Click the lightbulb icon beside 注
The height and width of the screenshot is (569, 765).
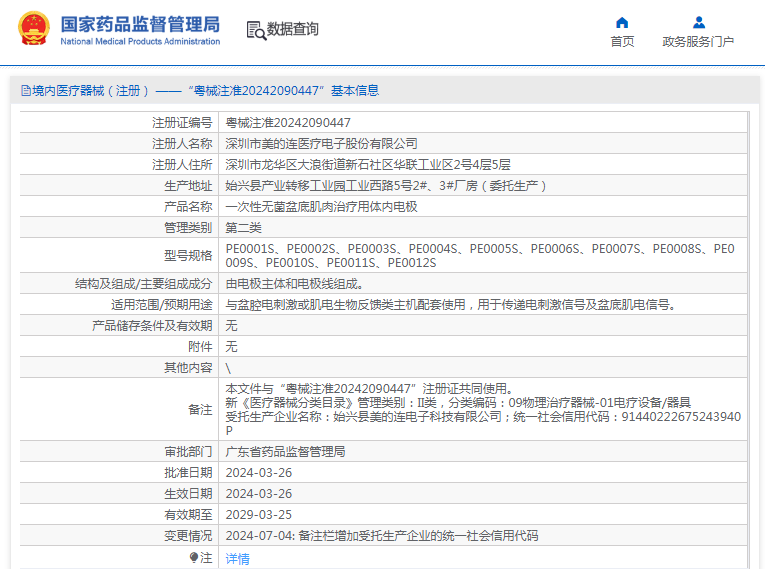193,557
